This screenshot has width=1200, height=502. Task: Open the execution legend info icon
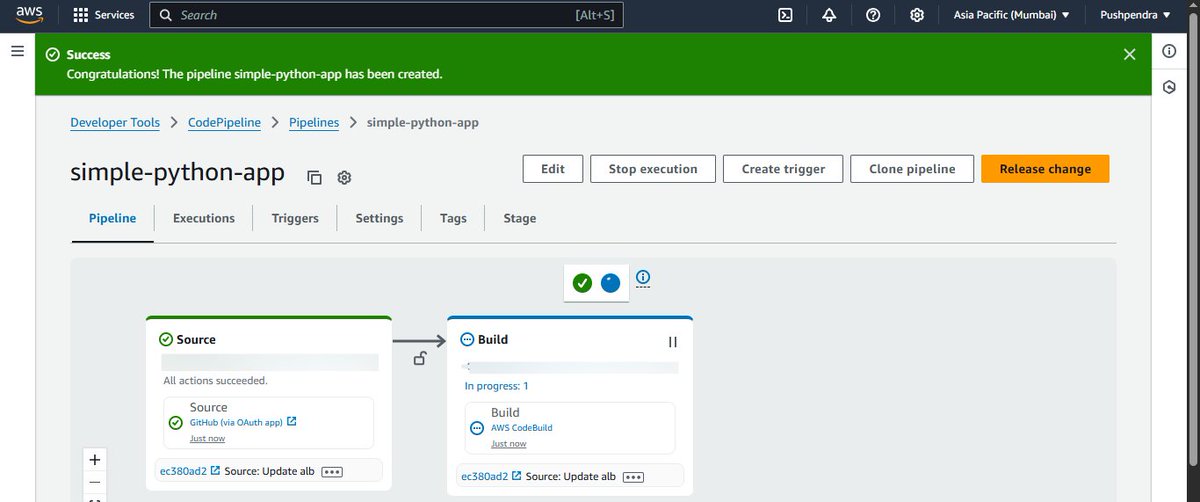643,277
